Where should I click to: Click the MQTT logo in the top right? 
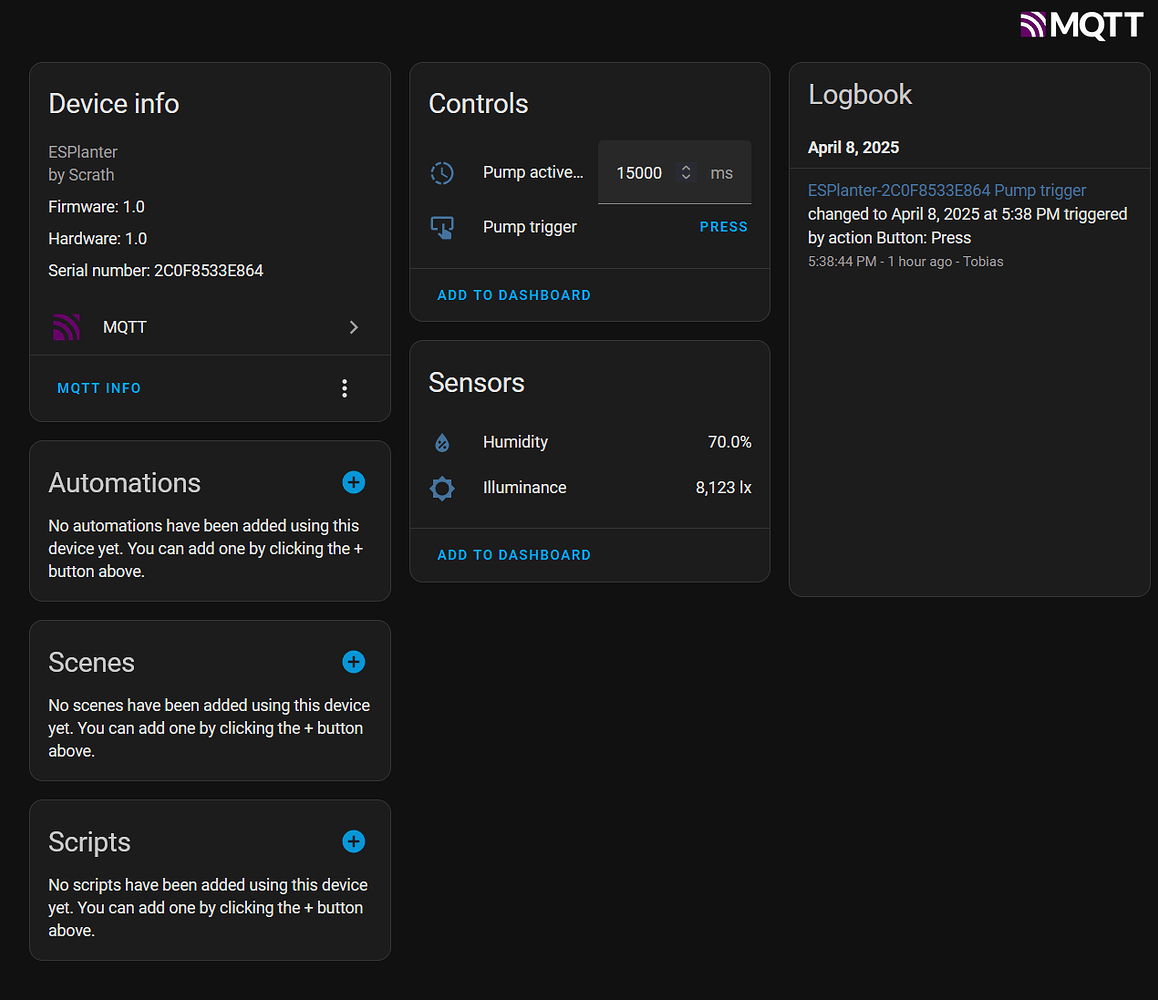point(1081,24)
